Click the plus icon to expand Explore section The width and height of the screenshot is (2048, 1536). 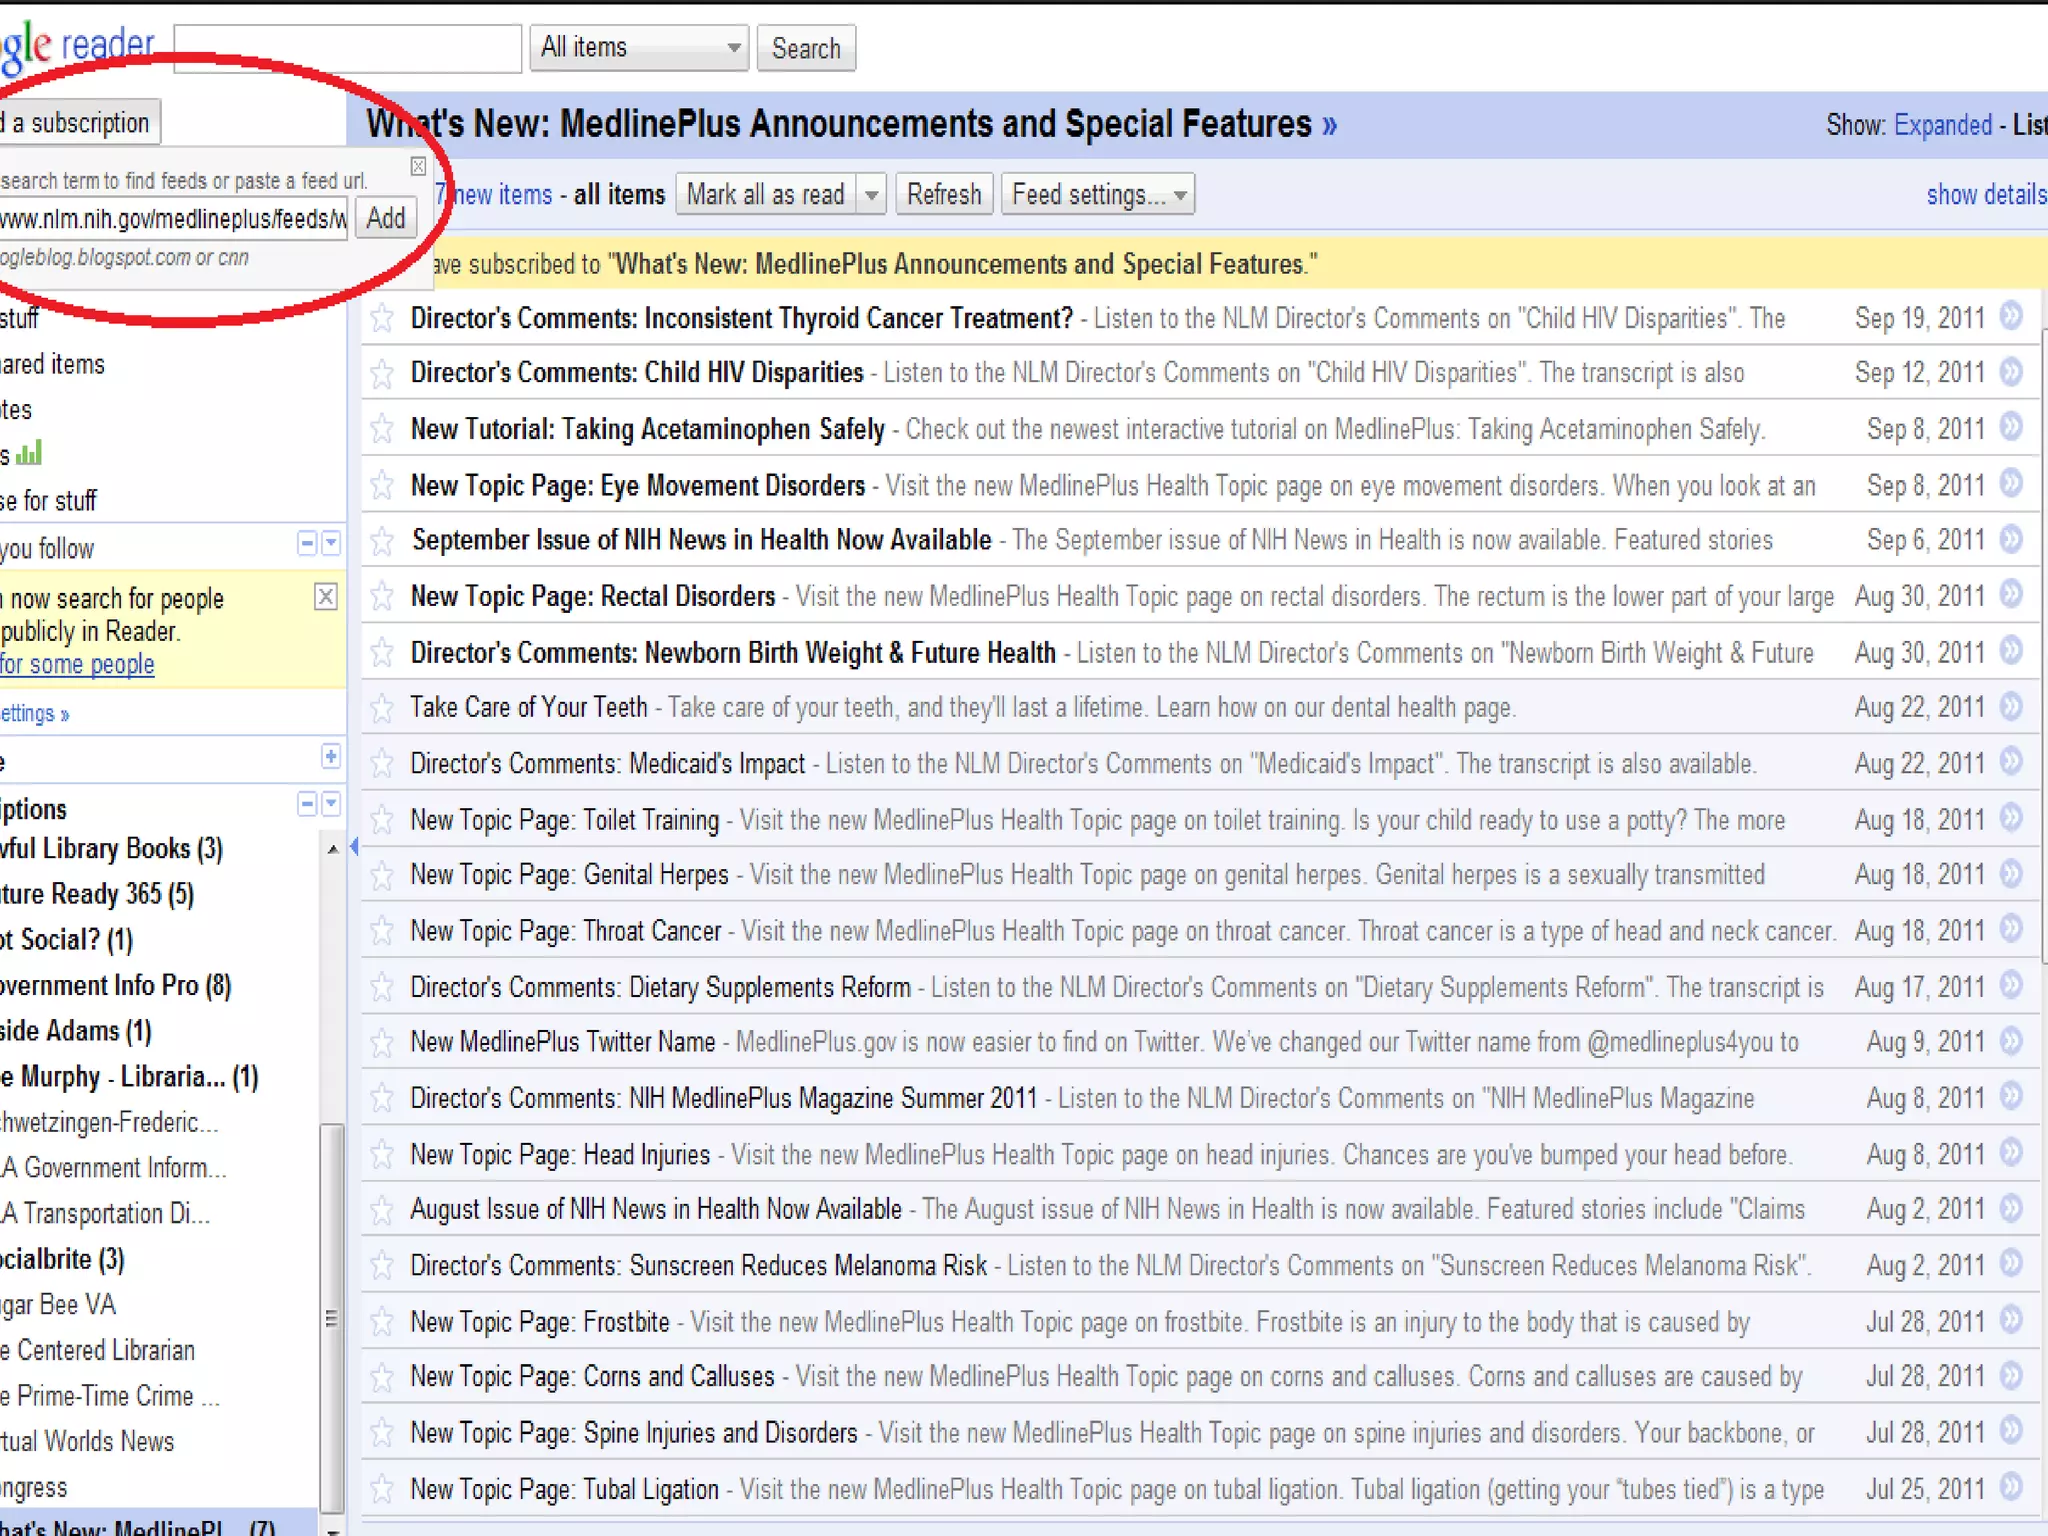331,756
